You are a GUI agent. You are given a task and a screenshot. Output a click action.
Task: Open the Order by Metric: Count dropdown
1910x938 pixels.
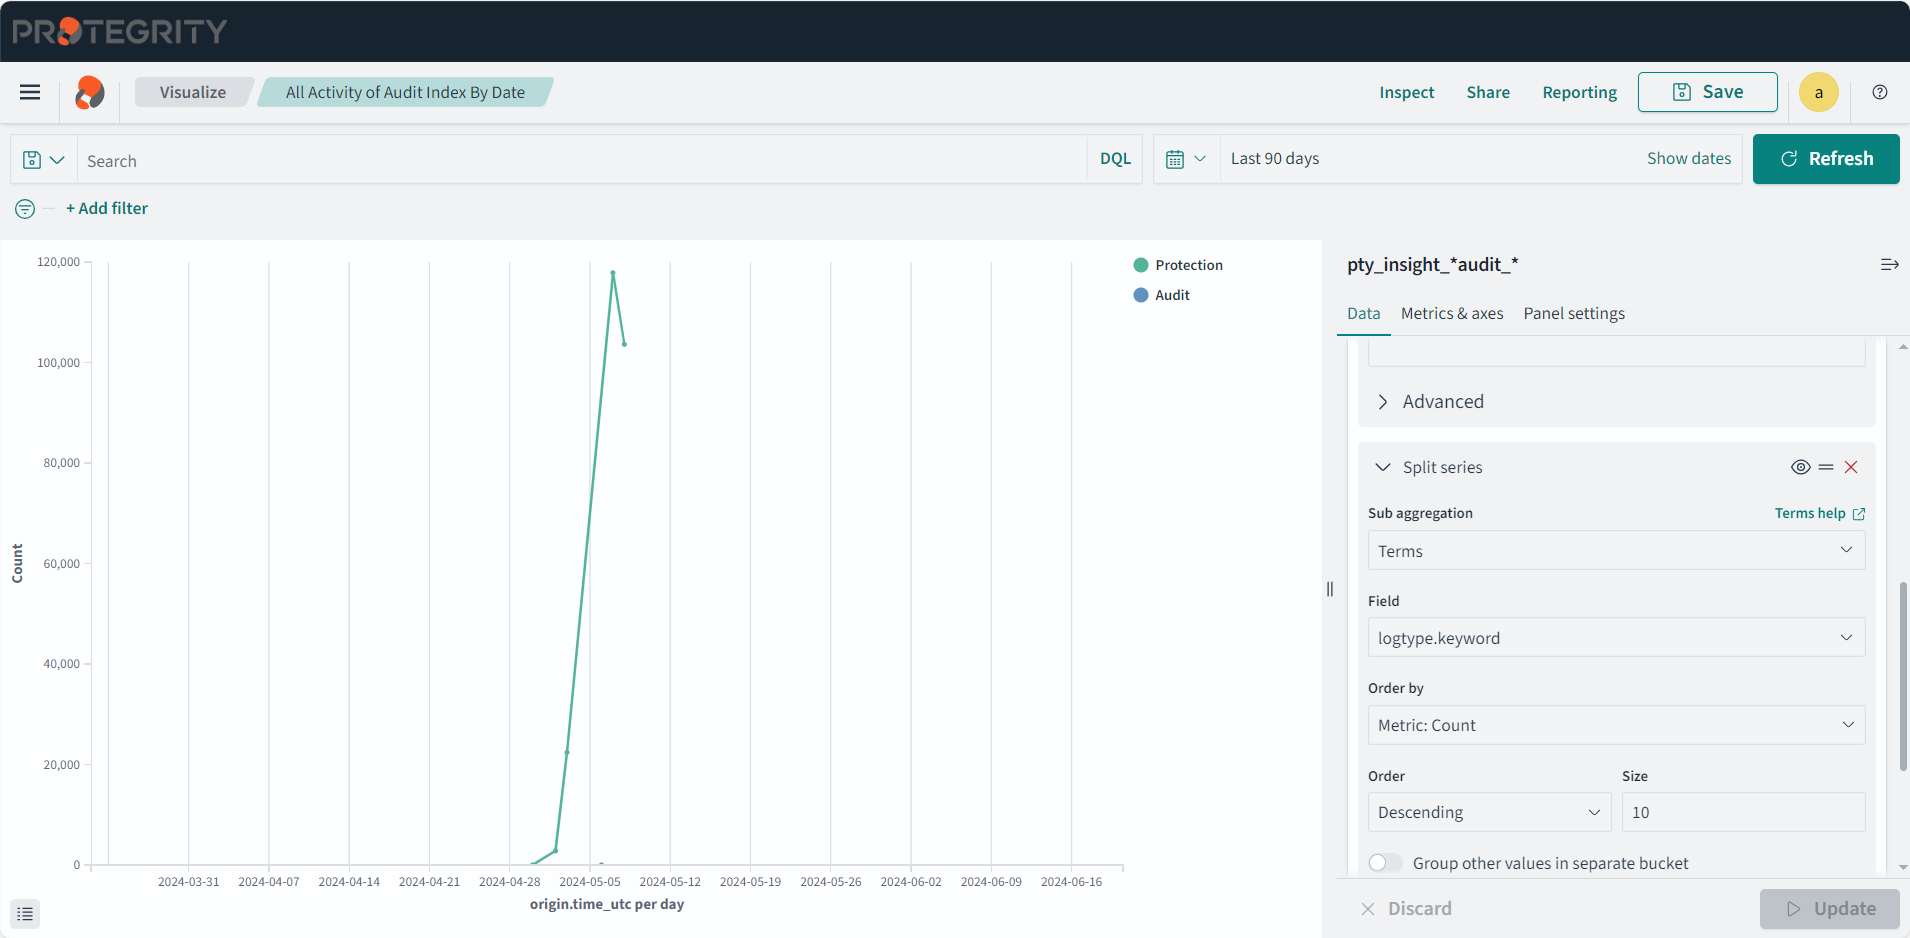click(1616, 725)
